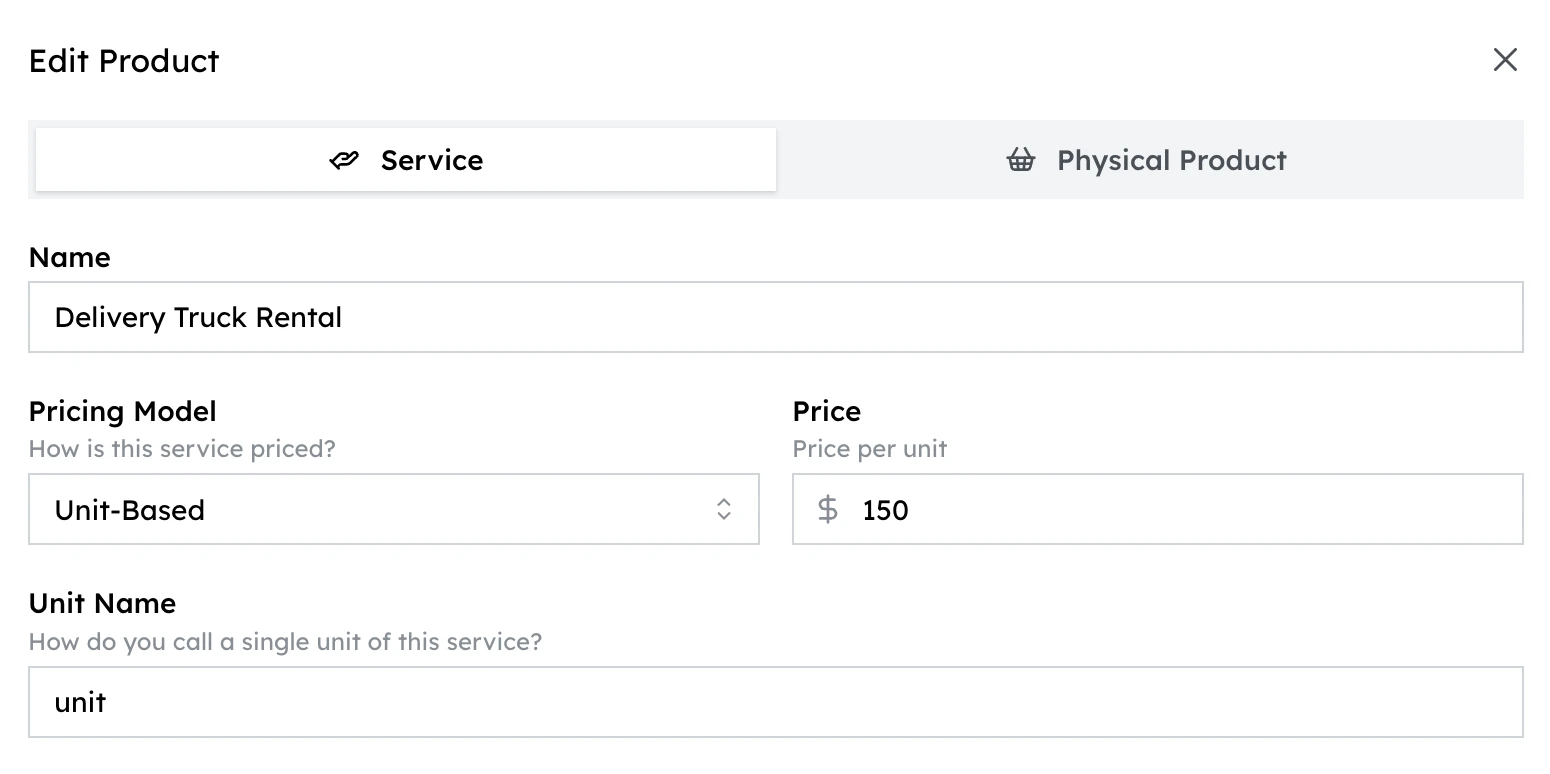Image resolution: width=1550 pixels, height=774 pixels.
Task: Click the up-down chevron in Pricing Model
Action: (724, 509)
